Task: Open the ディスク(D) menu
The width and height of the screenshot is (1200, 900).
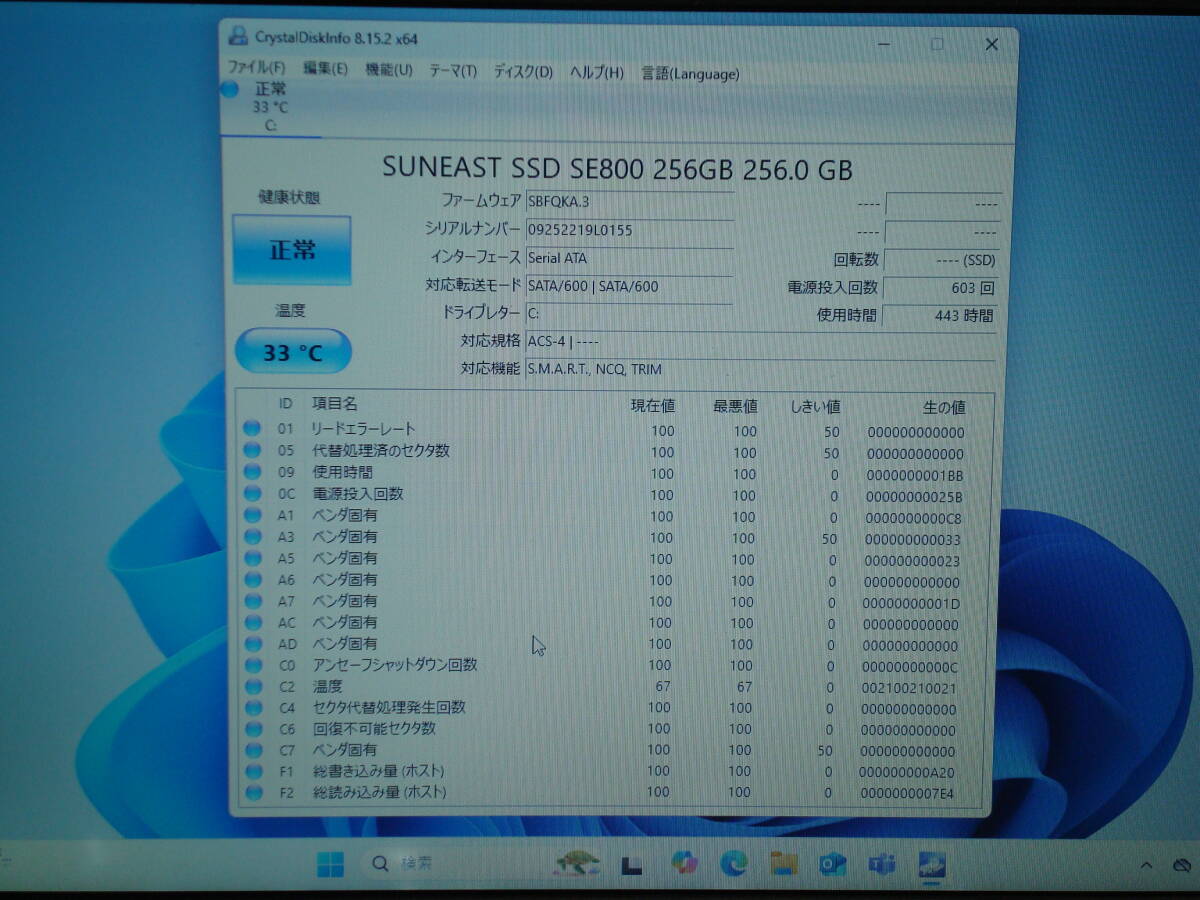Action: coord(523,72)
